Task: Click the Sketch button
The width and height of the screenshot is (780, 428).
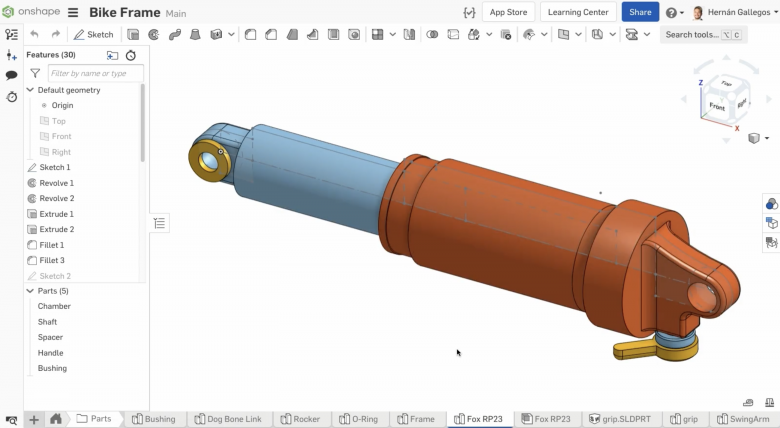Action: (93, 34)
